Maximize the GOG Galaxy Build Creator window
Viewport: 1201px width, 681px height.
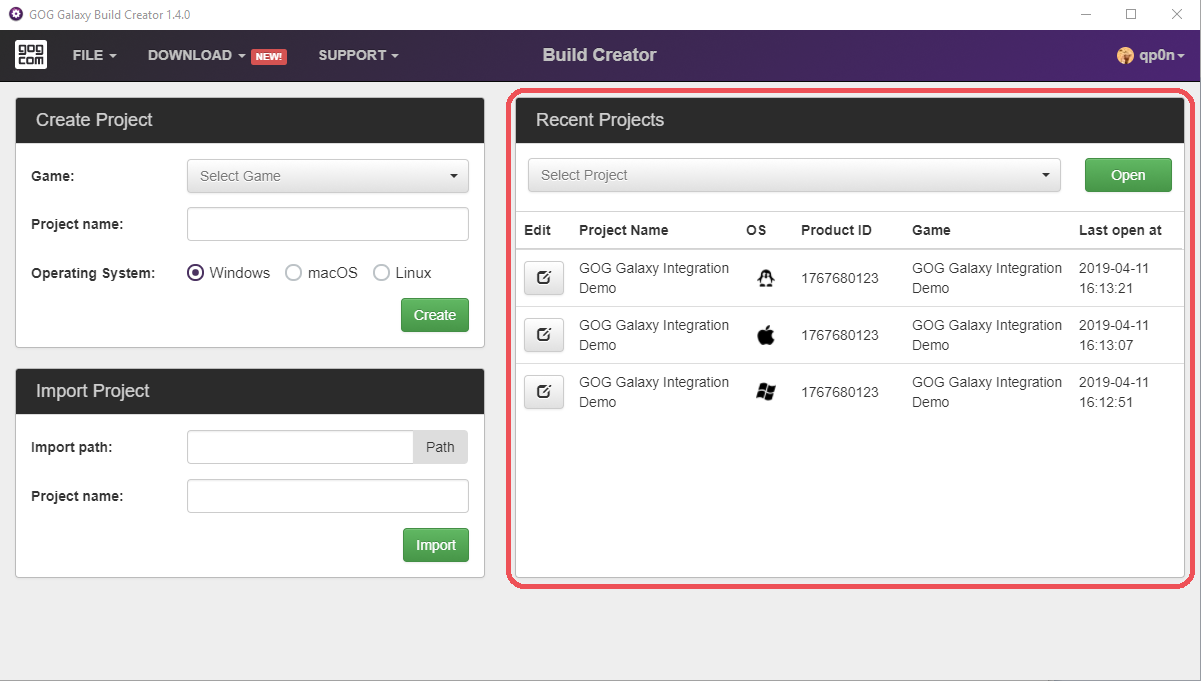(x=1131, y=14)
